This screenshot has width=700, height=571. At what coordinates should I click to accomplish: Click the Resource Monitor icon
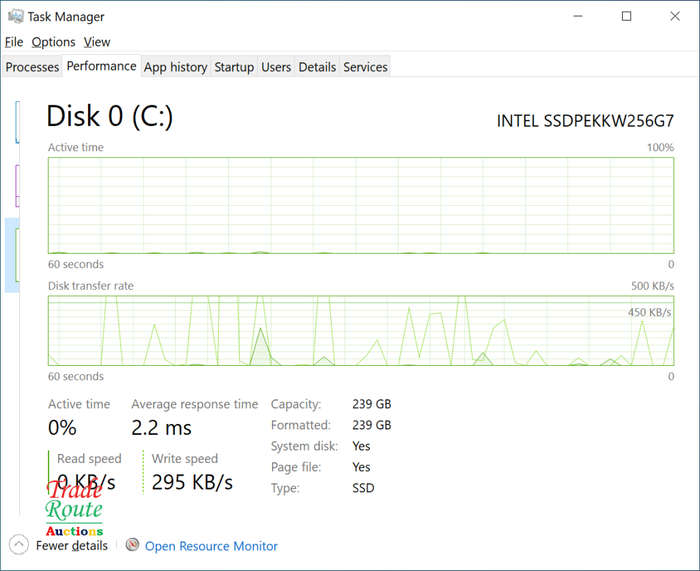(x=132, y=545)
